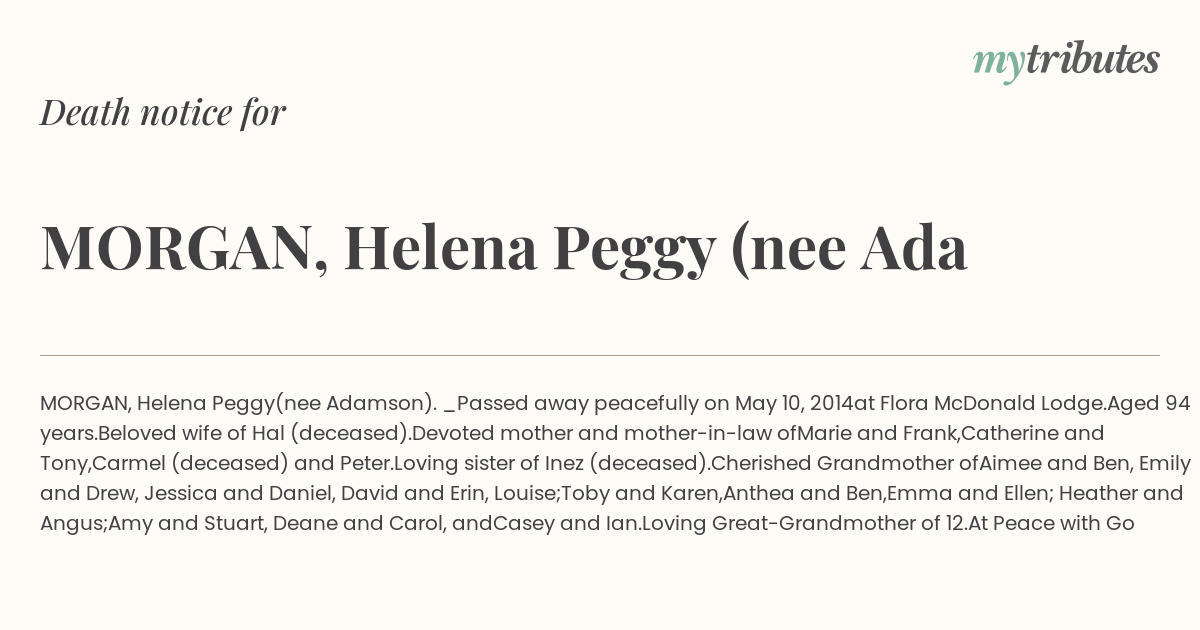Click the truncated 'At Peace with Go' text
This screenshot has height=630, width=1200.
(1051, 524)
